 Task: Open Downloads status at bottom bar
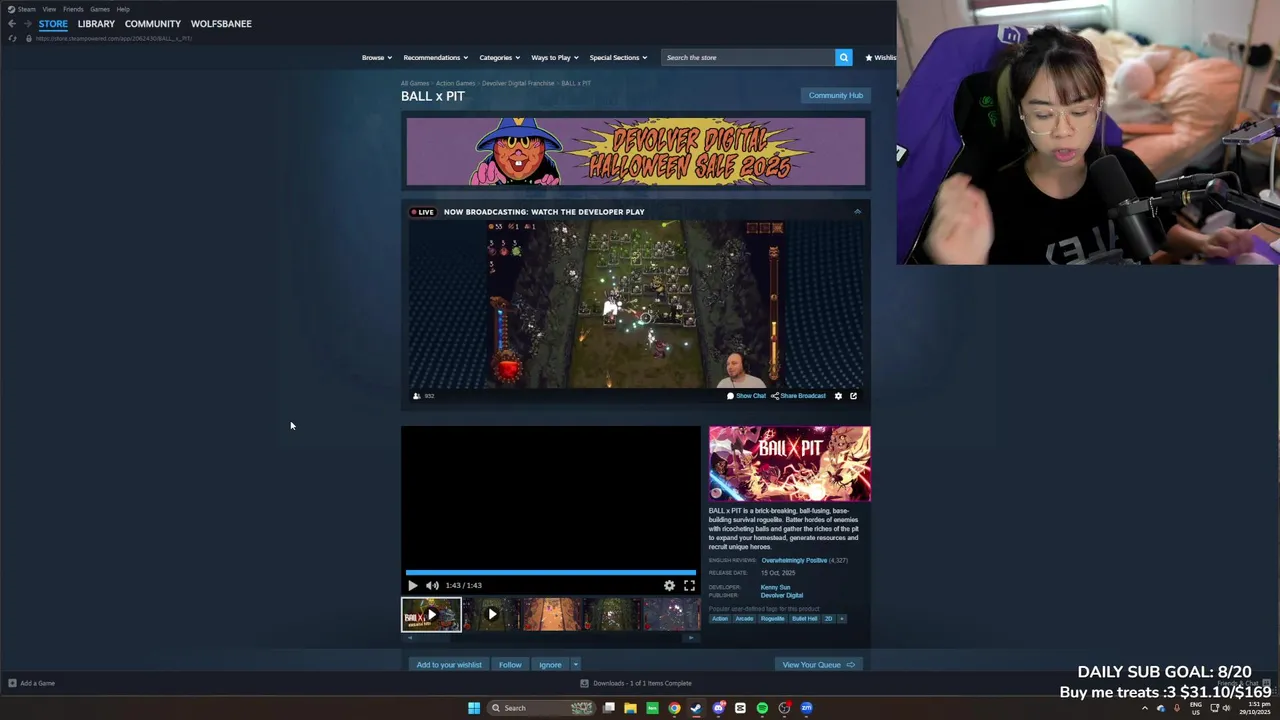636,683
